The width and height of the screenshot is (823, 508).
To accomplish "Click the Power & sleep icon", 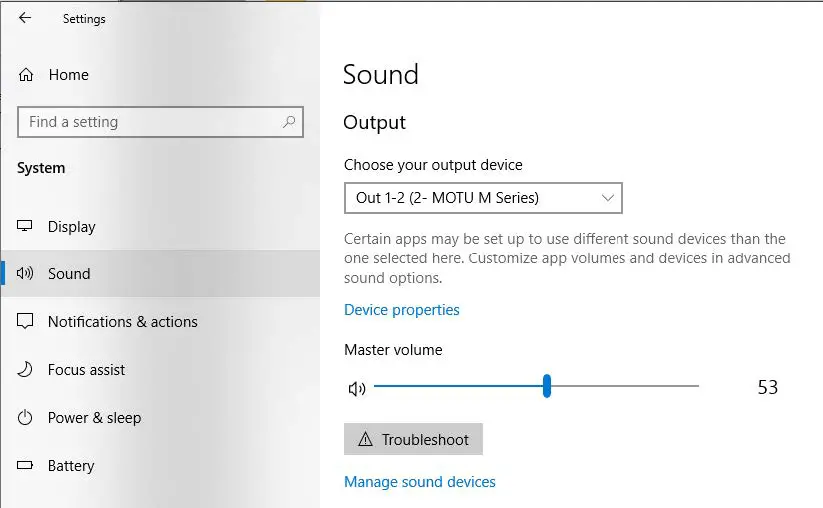I will 26,418.
